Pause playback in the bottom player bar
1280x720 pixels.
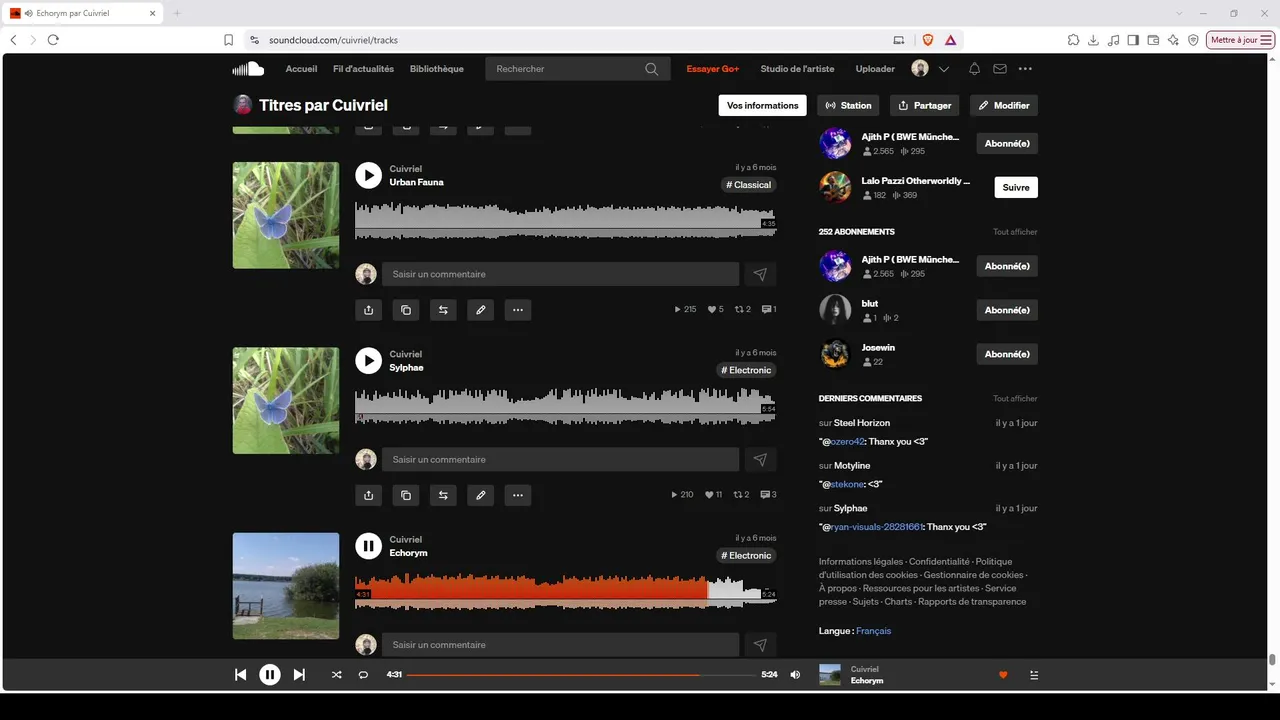click(x=270, y=675)
